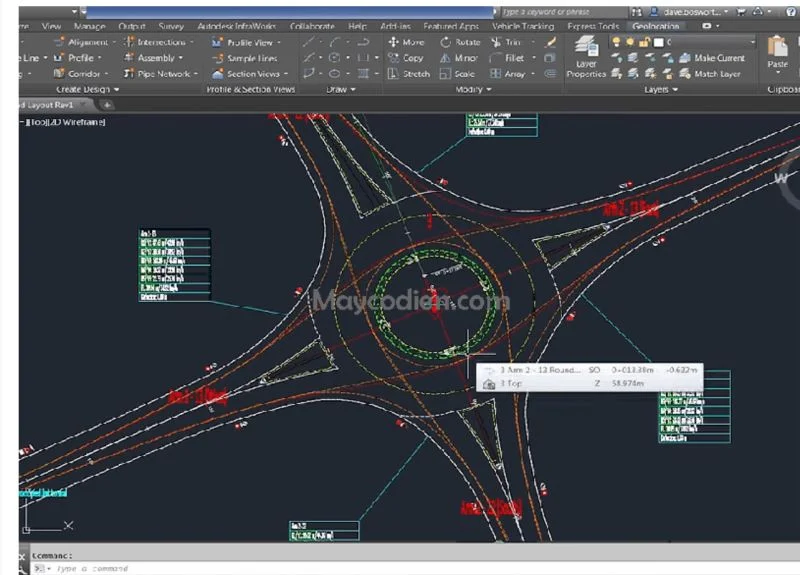Toggle the layer lock padlock icon
The image size is (800, 575).
coord(644,41)
